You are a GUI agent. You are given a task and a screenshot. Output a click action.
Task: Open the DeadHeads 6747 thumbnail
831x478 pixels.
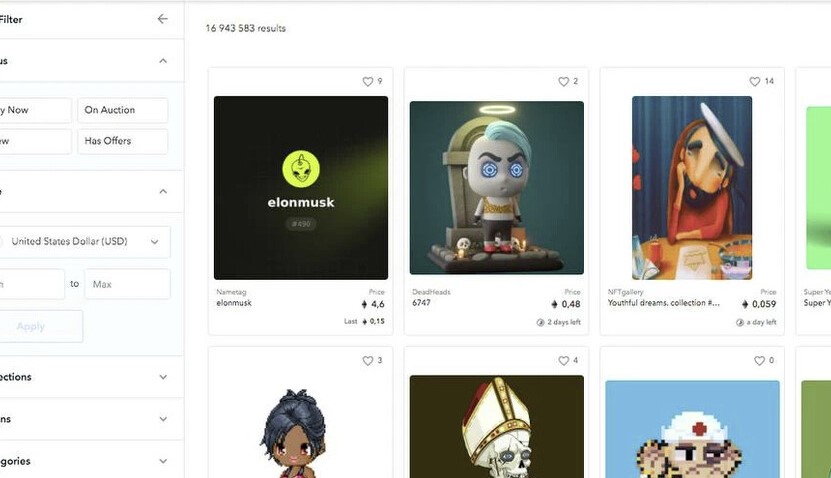(497, 188)
